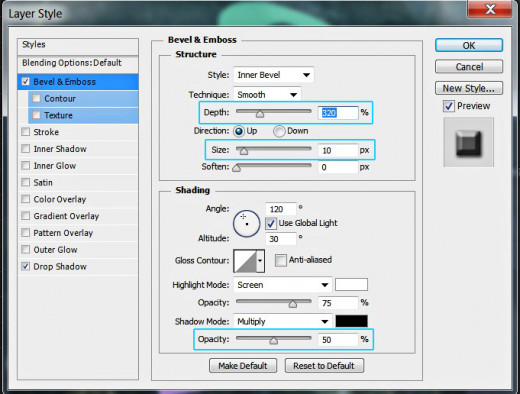Click the Soften slider handle
The height and width of the screenshot is (394, 520).
237,168
